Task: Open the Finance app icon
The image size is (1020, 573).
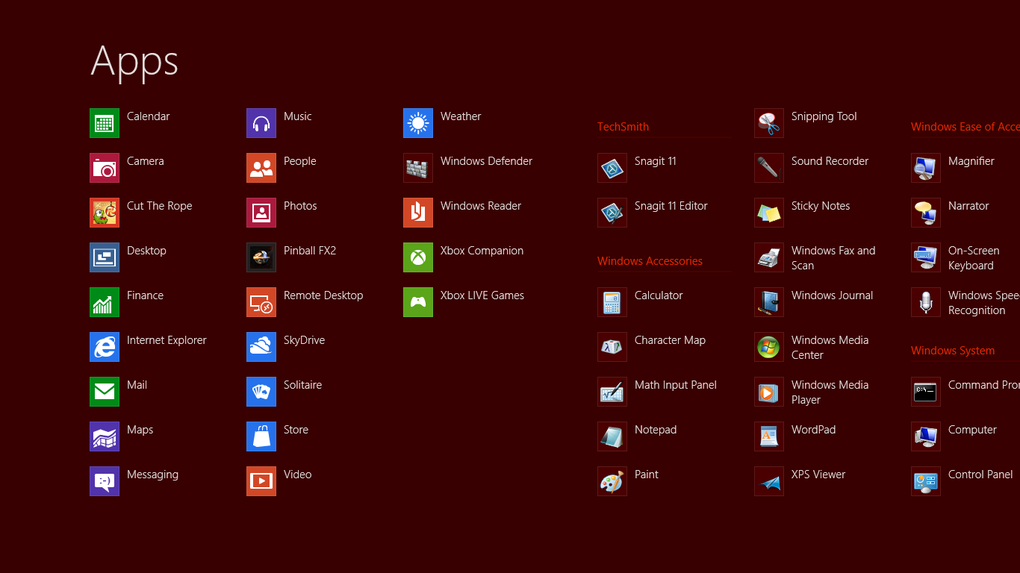Action: point(104,302)
